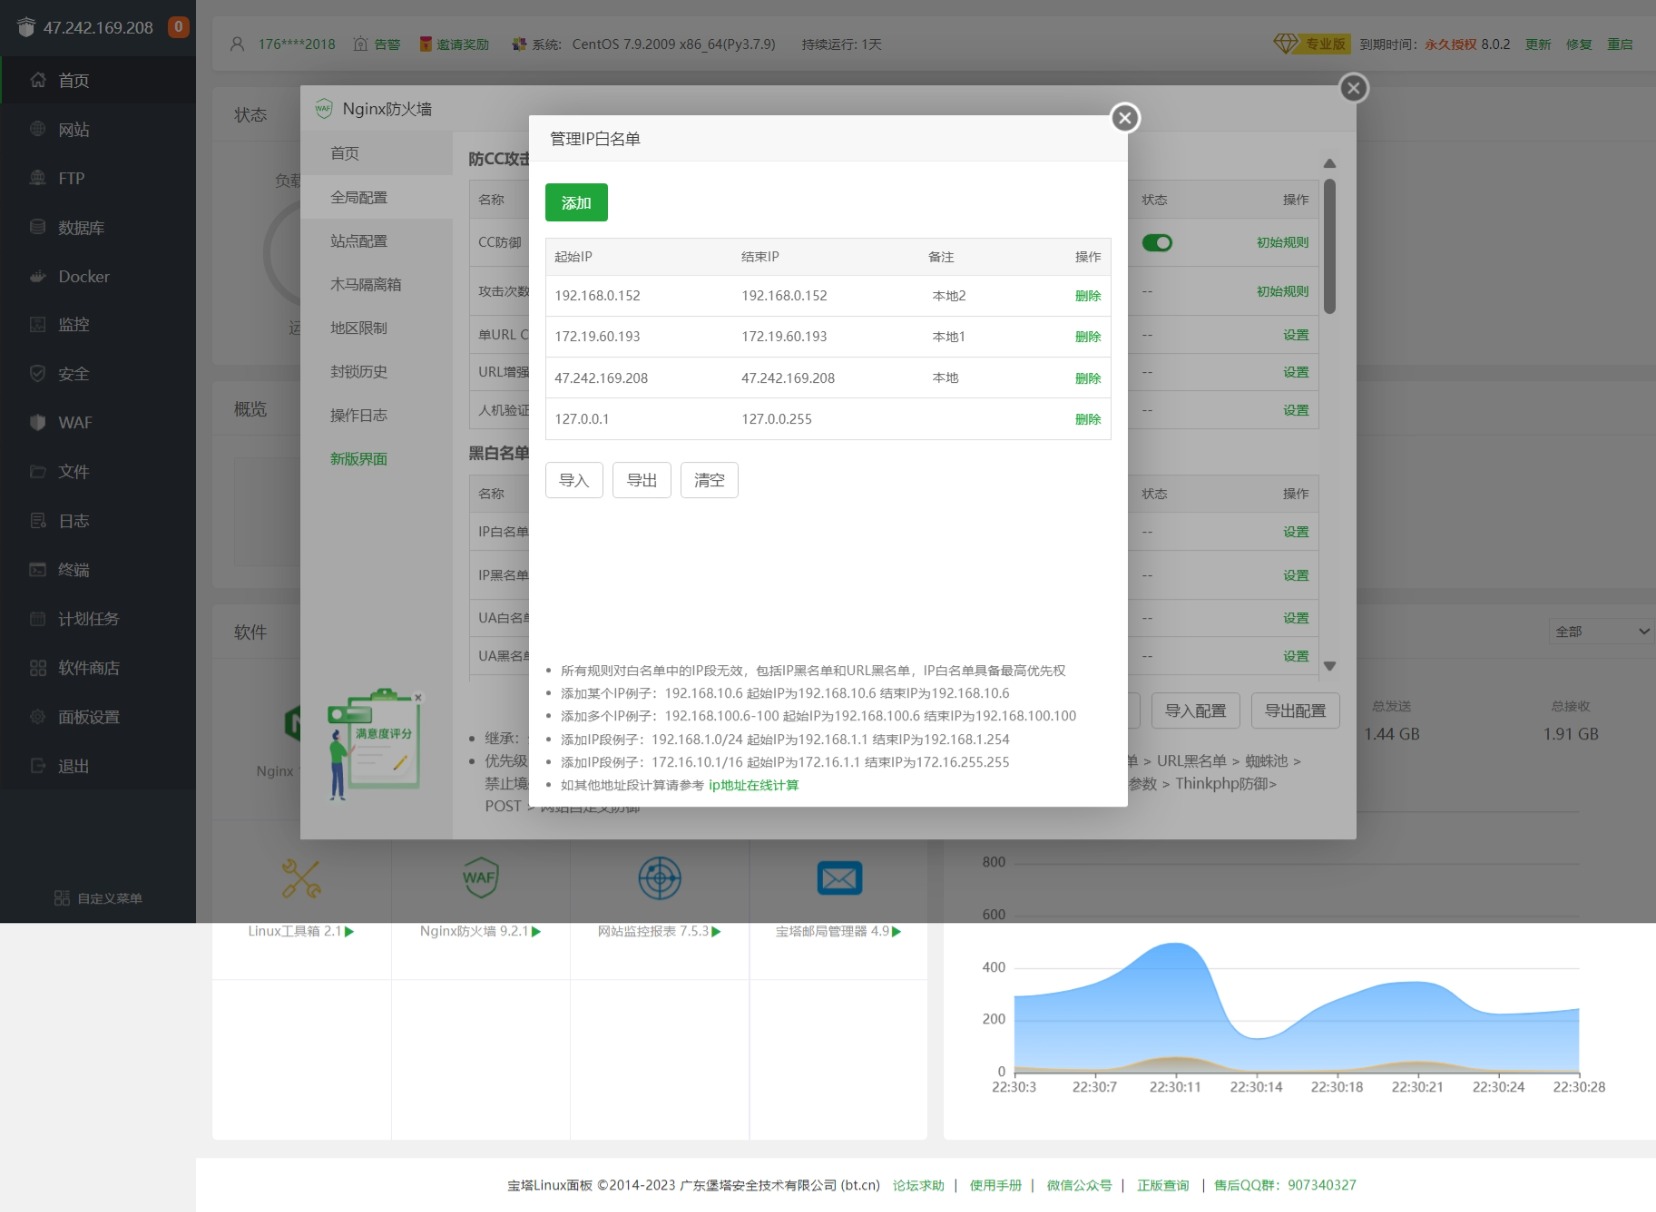Click the 清空 button
Viewport: 1656px width, 1212px height.
(709, 480)
